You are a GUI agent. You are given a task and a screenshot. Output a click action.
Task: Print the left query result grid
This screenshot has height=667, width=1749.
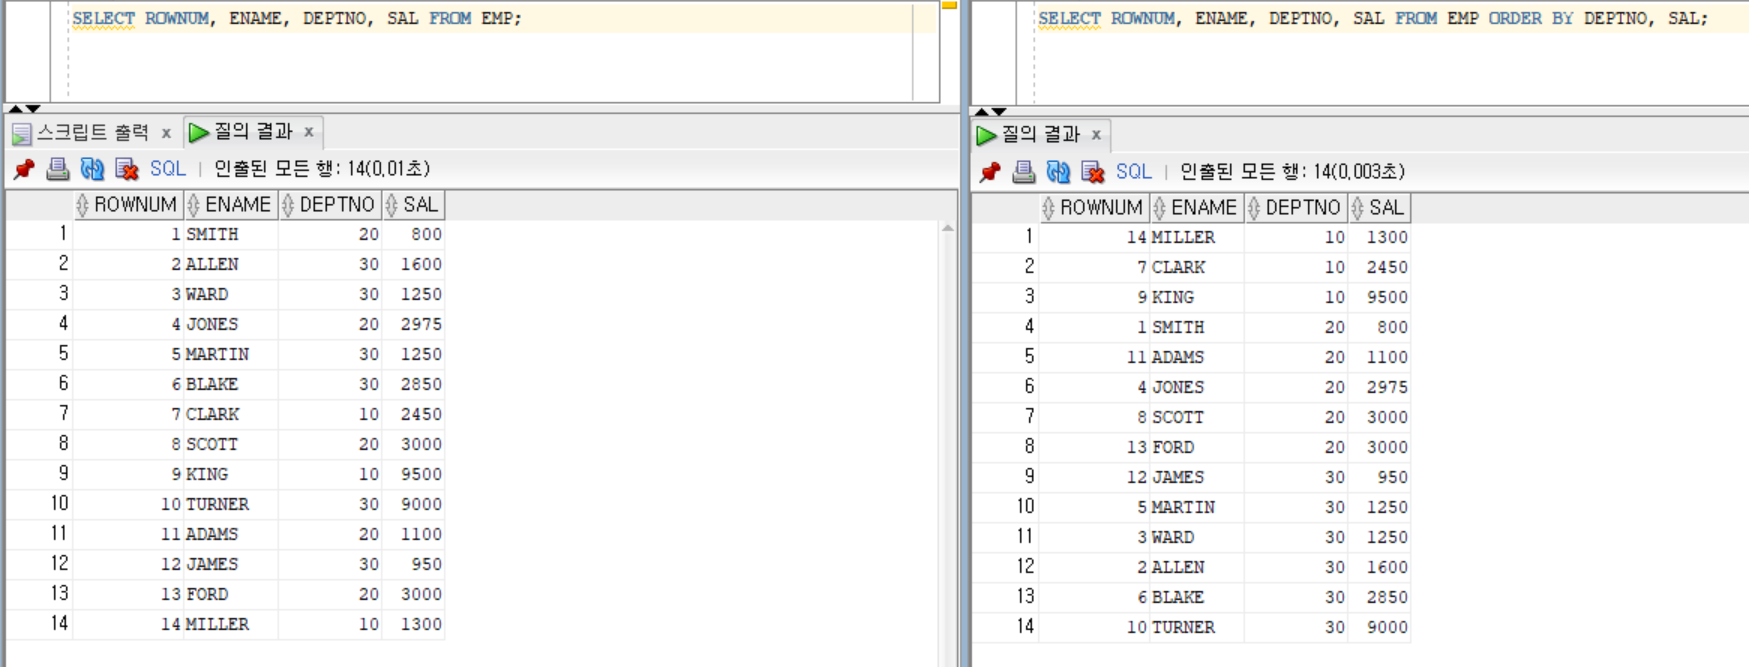pos(58,169)
